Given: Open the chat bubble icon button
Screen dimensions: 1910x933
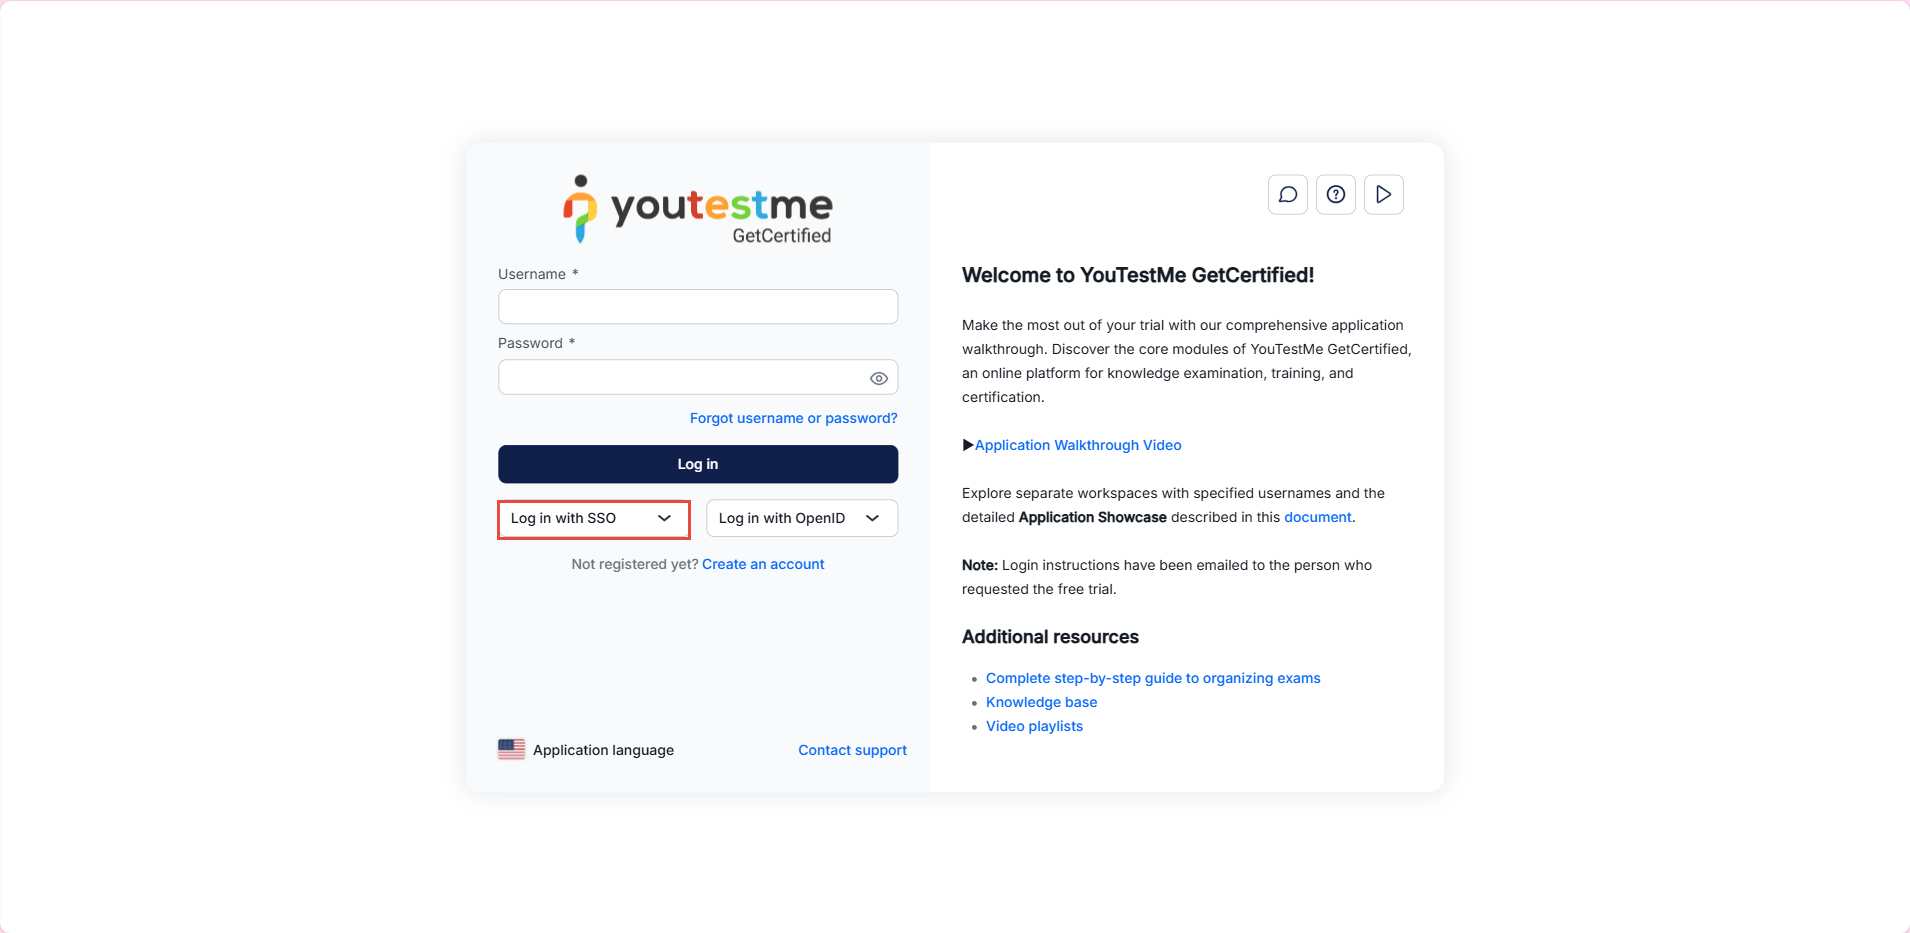Looking at the screenshot, I should click(x=1287, y=195).
